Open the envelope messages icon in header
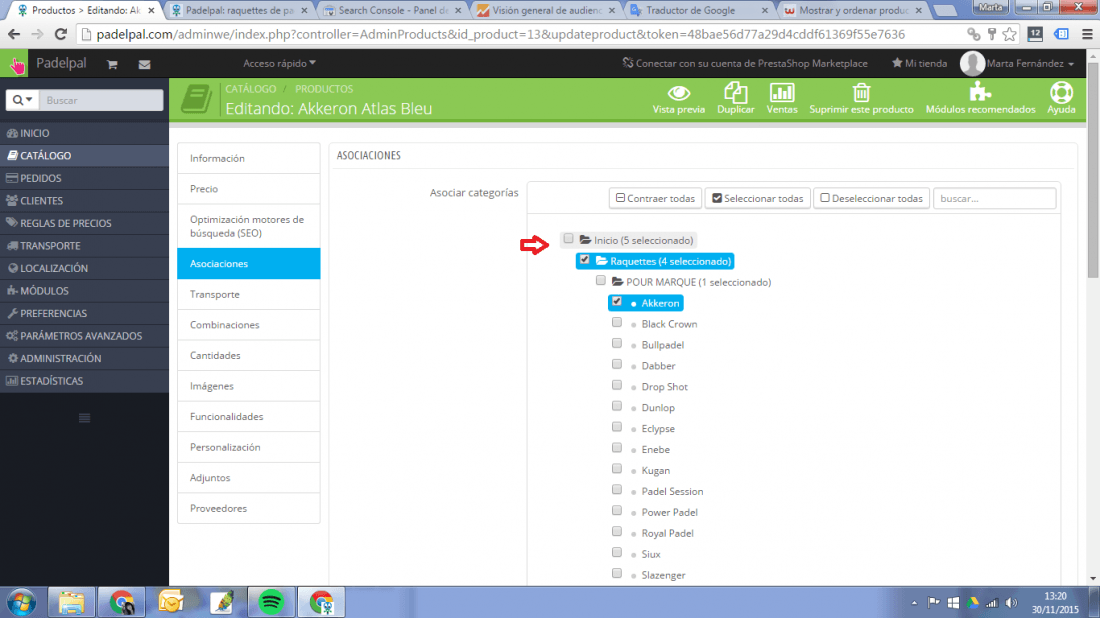Screen dimensions: 1100x618 pos(145,65)
